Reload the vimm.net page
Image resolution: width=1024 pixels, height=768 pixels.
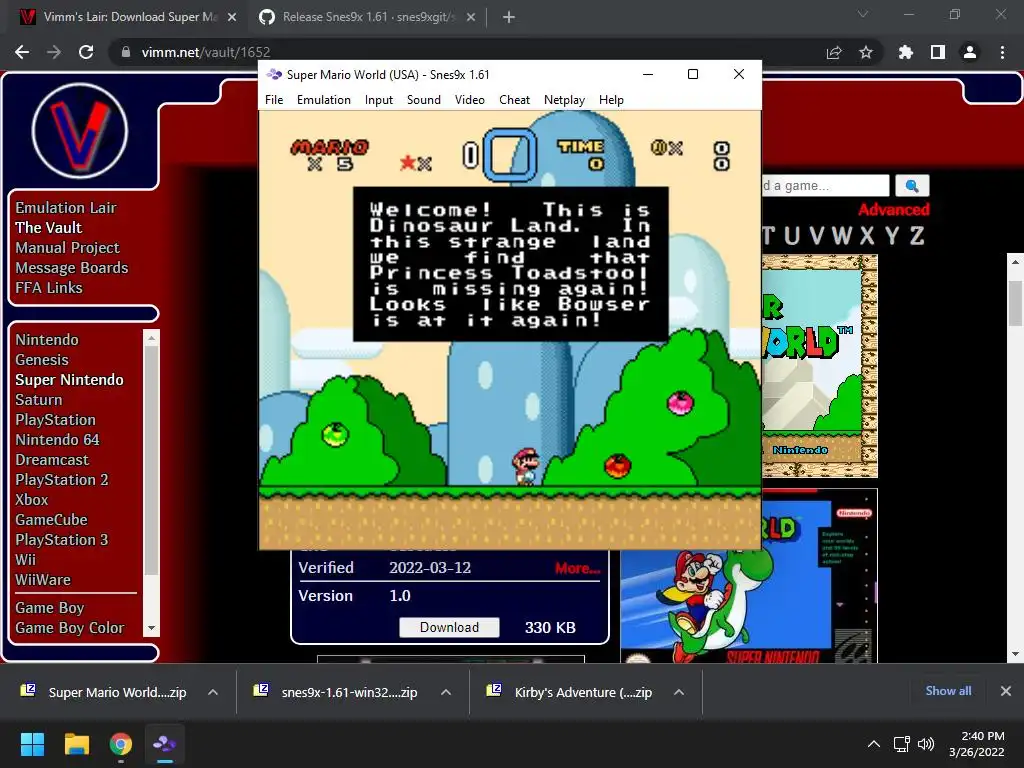coord(86,52)
